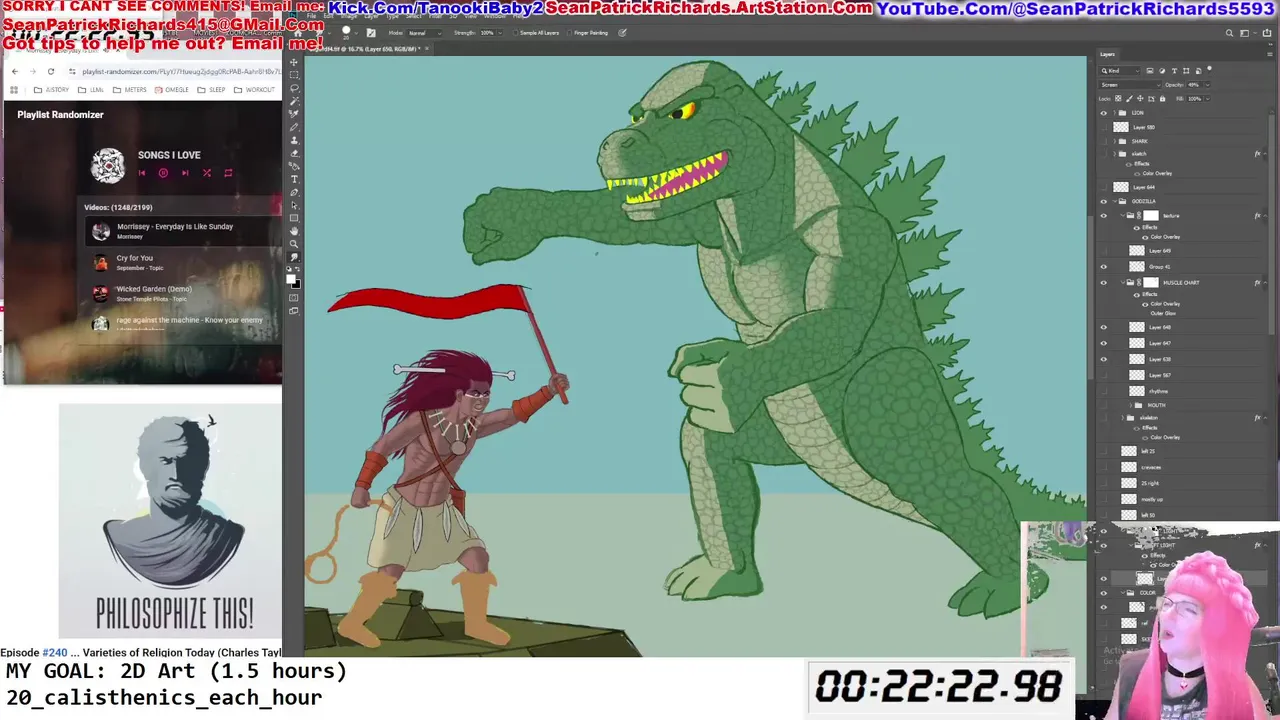Image resolution: width=1280 pixels, height=720 pixels.
Task: Expand the SHARK layer group
Action: tap(1114, 141)
